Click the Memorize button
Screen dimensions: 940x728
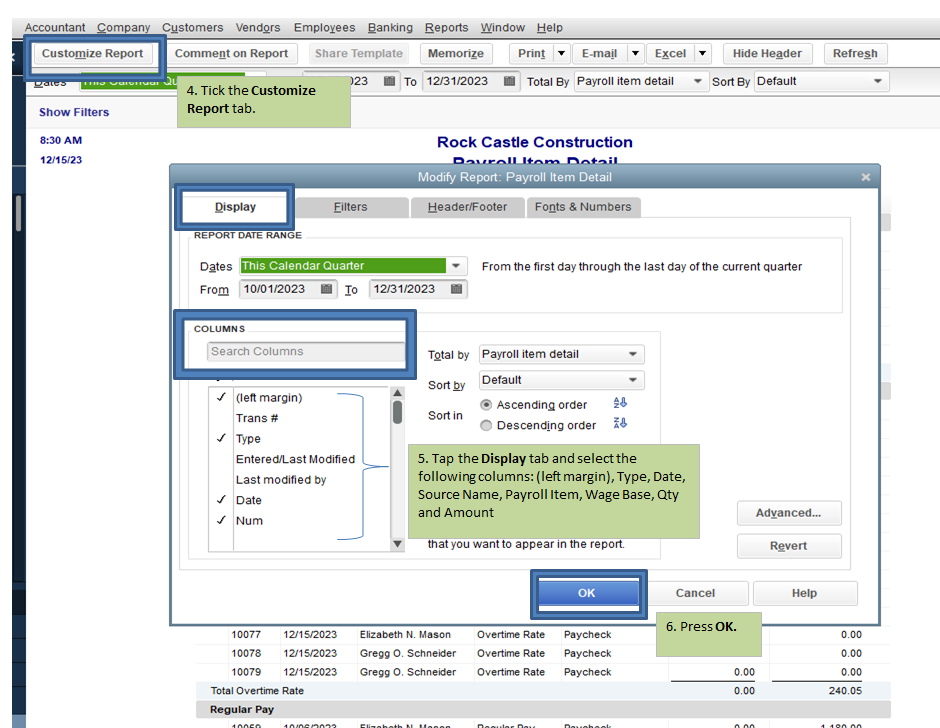[456, 53]
